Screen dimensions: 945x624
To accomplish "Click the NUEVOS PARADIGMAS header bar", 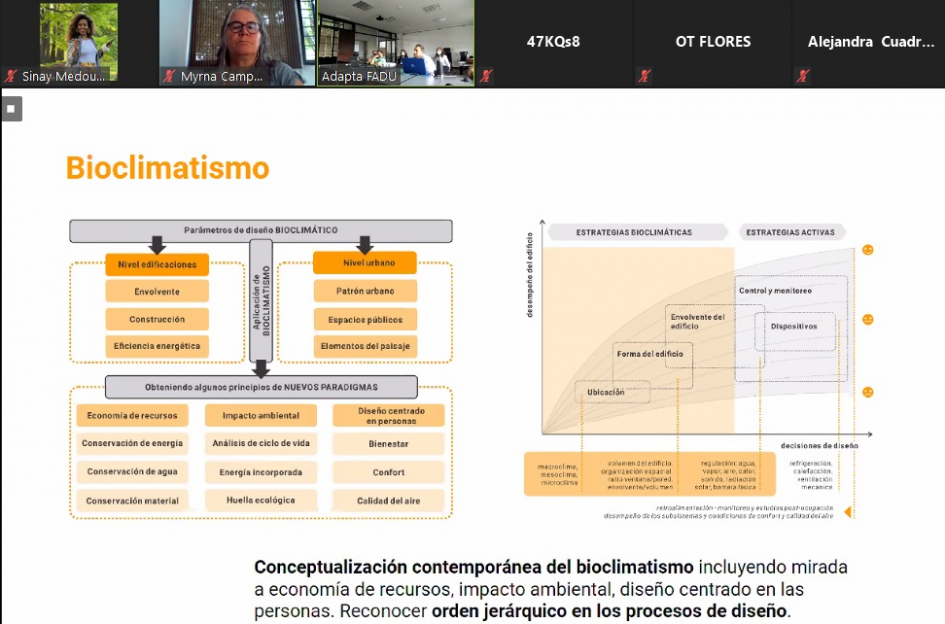I will pyautogui.click(x=261, y=387).
